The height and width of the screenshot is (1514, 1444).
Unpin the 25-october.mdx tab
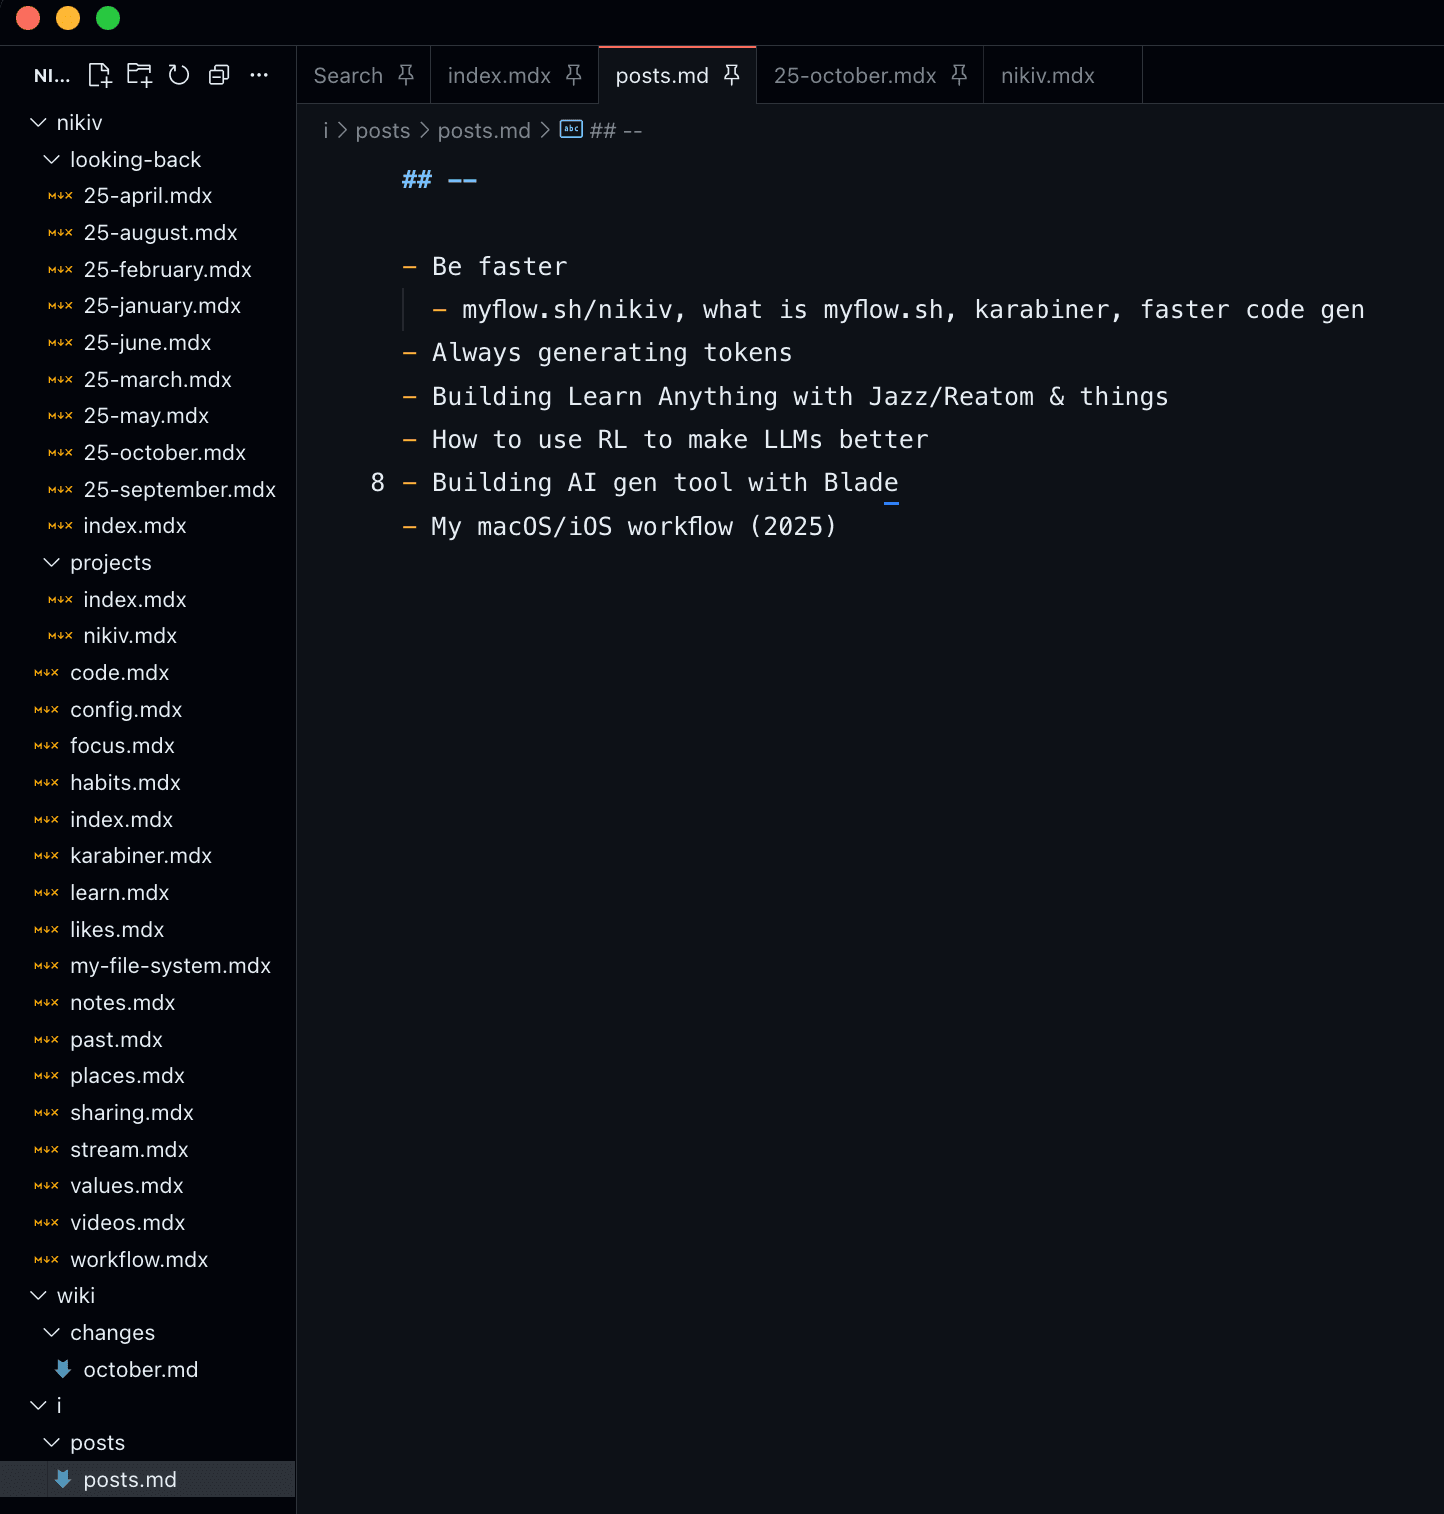coord(959,75)
